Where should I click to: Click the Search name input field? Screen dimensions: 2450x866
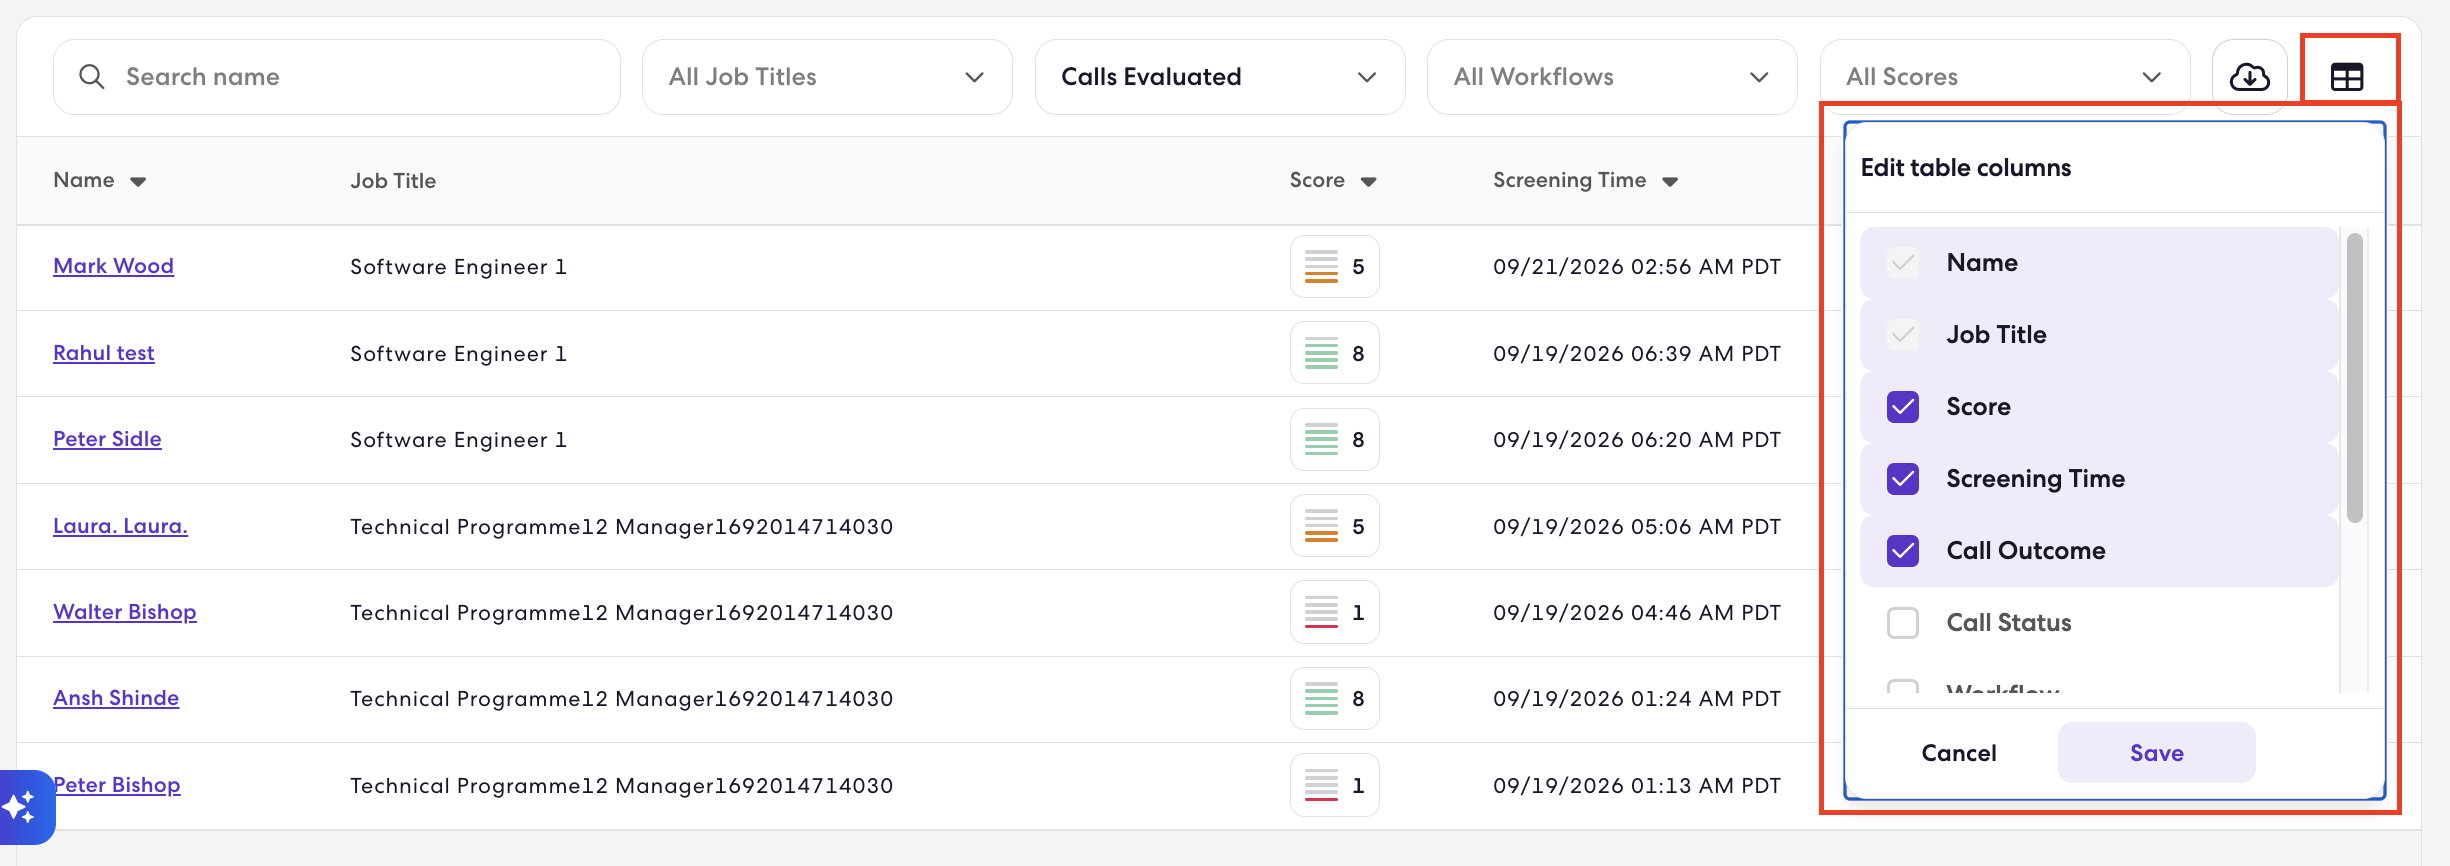(337, 77)
